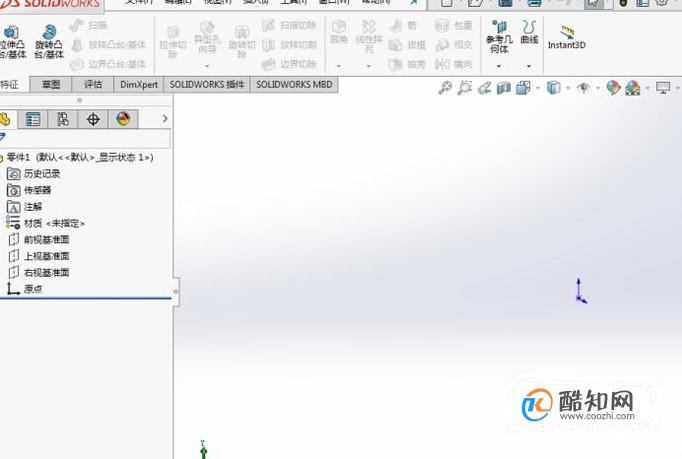Click the Boundary Cut (边界切除) tool
The width and height of the screenshot is (682, 459).
[289, 64]
